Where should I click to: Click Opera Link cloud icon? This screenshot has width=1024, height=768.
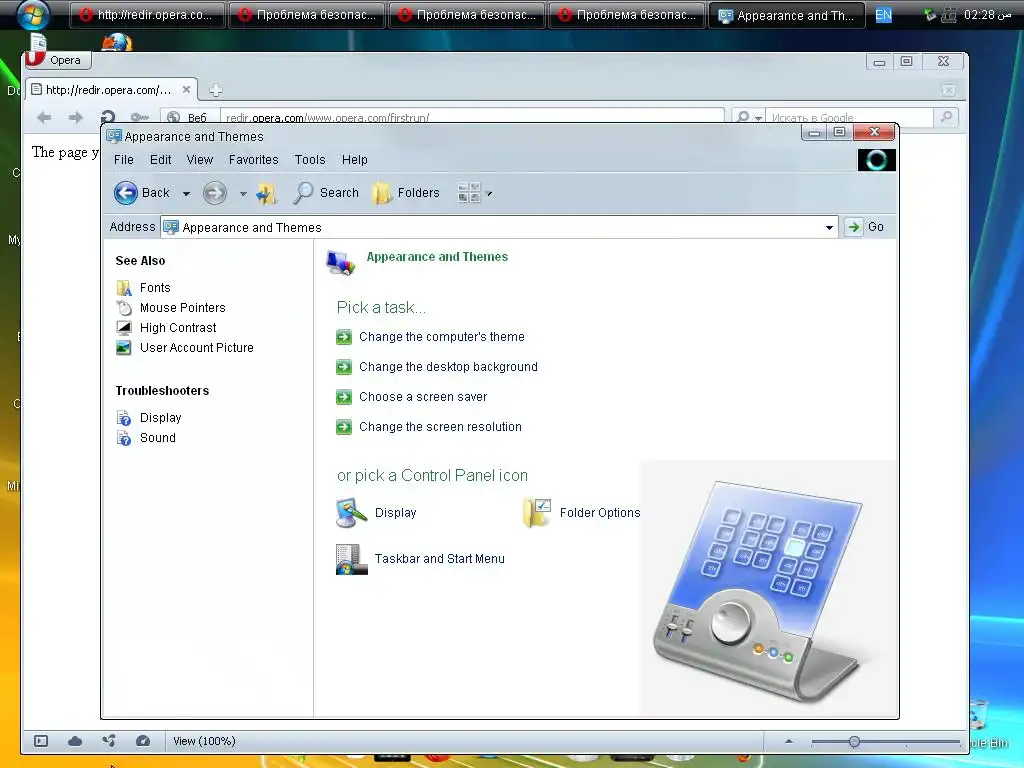click(x=75, y=741)
